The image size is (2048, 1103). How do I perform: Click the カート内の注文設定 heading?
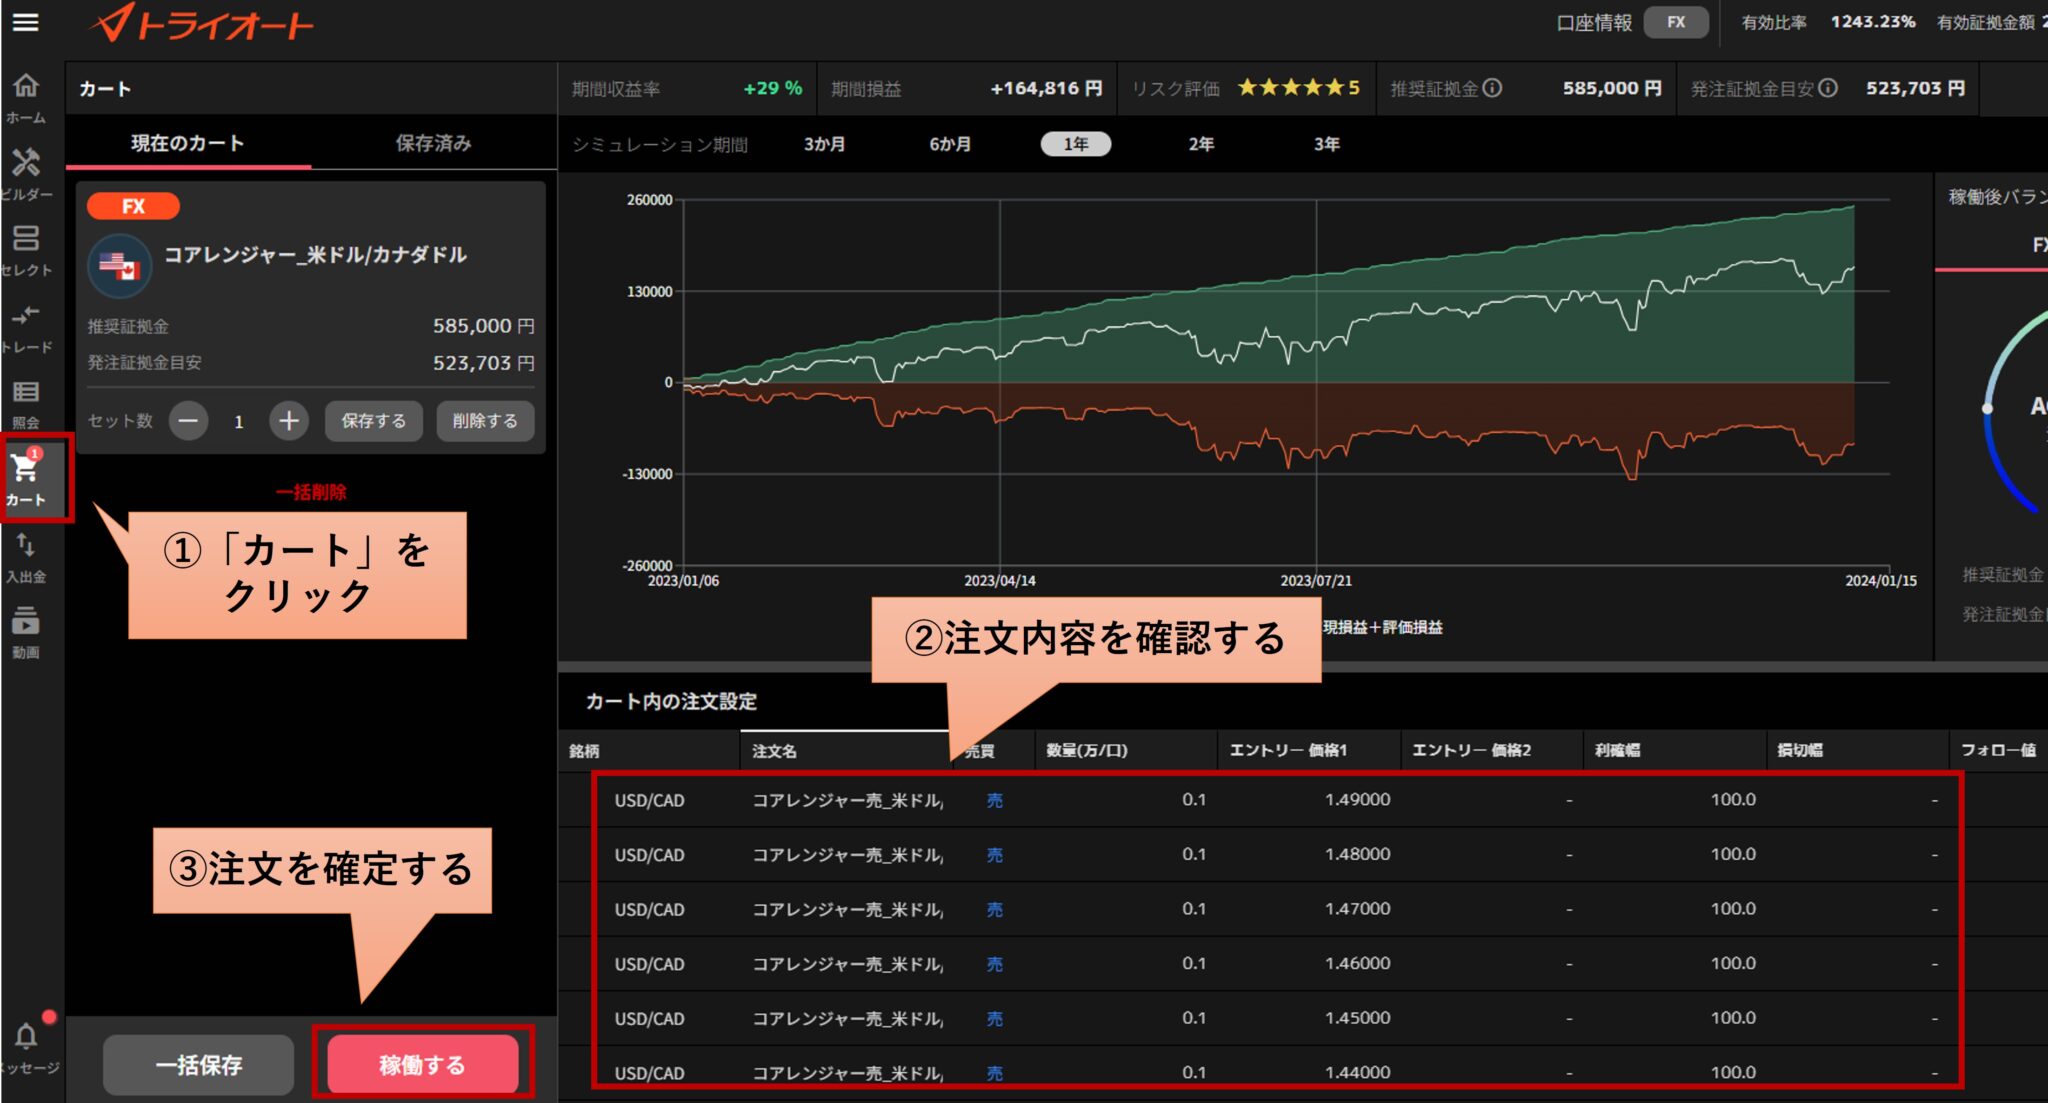(671, 702)
